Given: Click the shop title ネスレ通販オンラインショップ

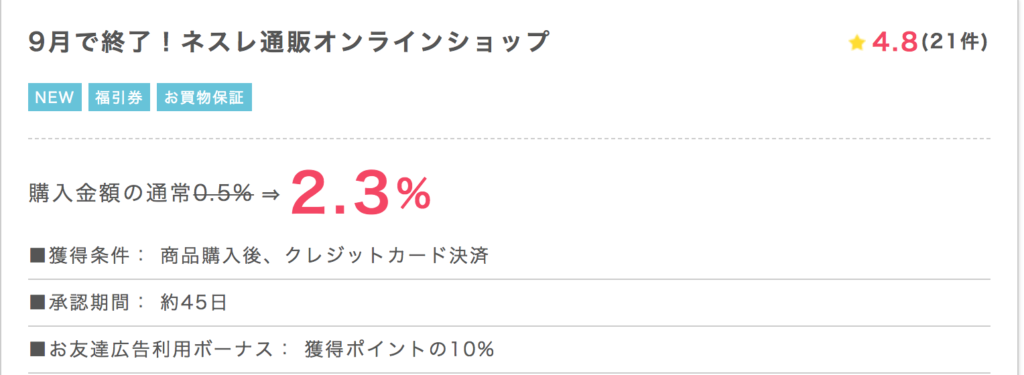Looking at the screenshot, I should pyautogui.click(x=364, y=42).
